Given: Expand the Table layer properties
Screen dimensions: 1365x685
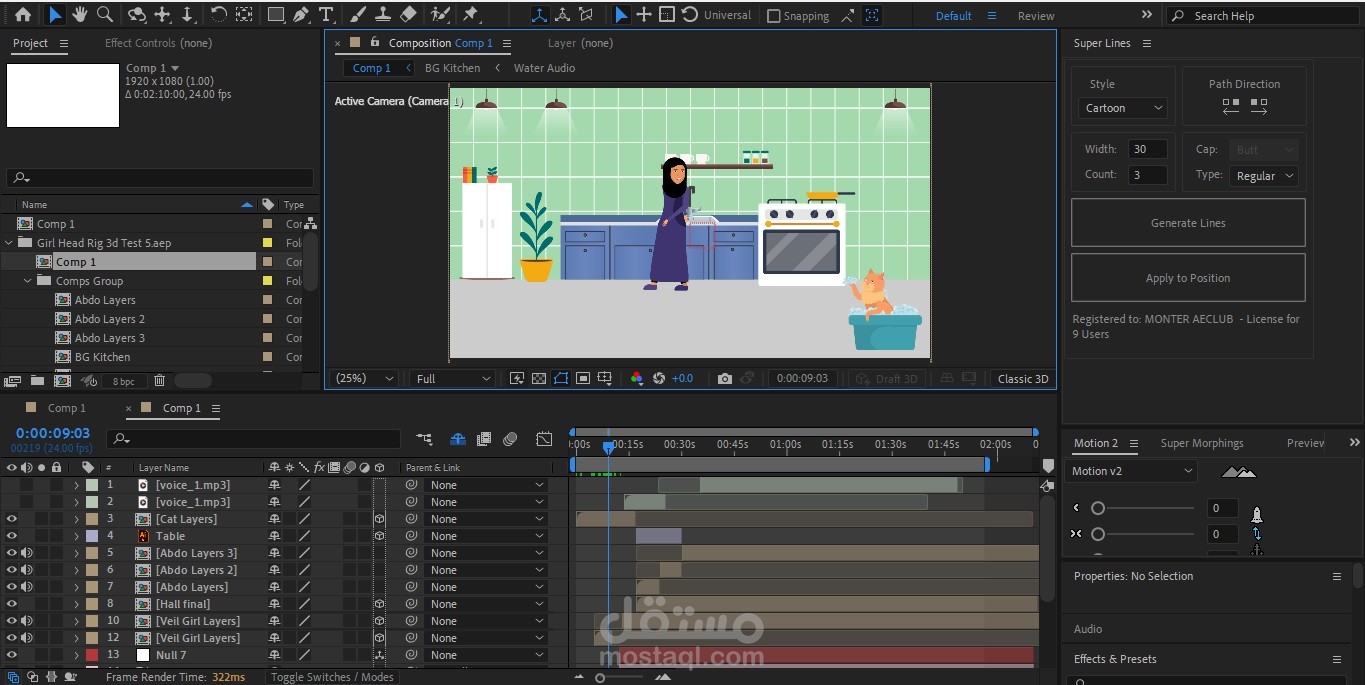Looking at the screenshot, I should 76,536.
